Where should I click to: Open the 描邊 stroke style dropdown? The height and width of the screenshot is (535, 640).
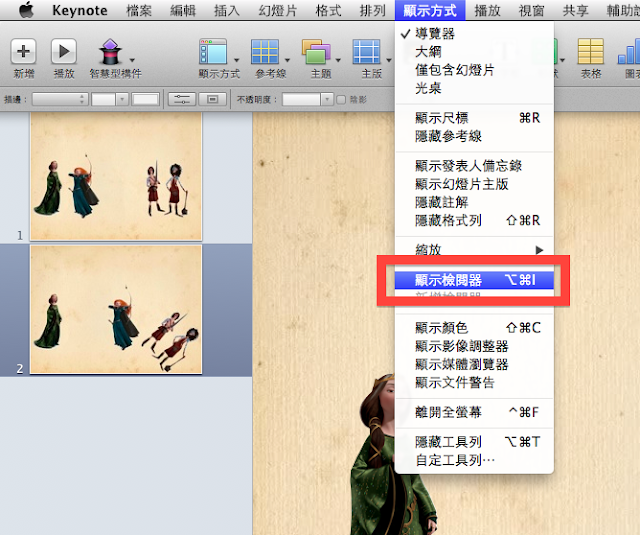pos(60,99)
